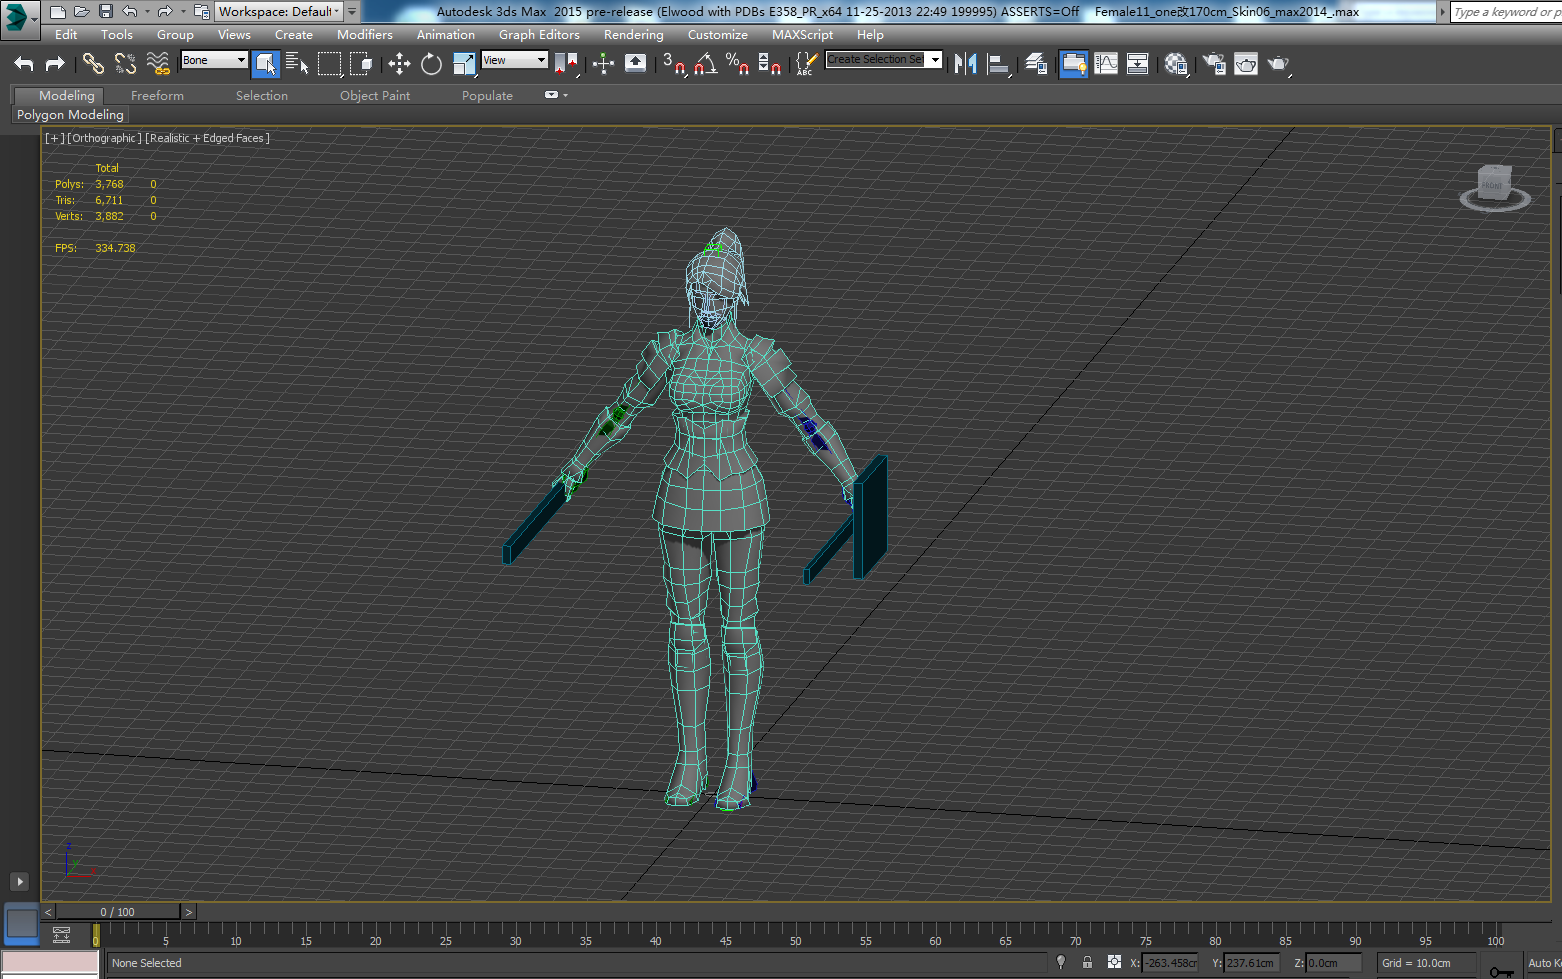
Task: Open the Render Setup dialog
Action: (1214, 64)
